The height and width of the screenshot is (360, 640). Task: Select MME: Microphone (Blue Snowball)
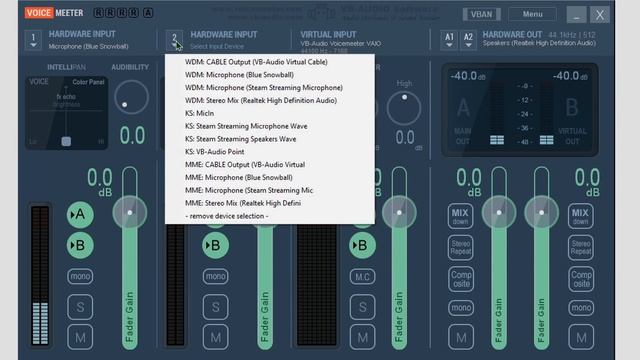239,178
